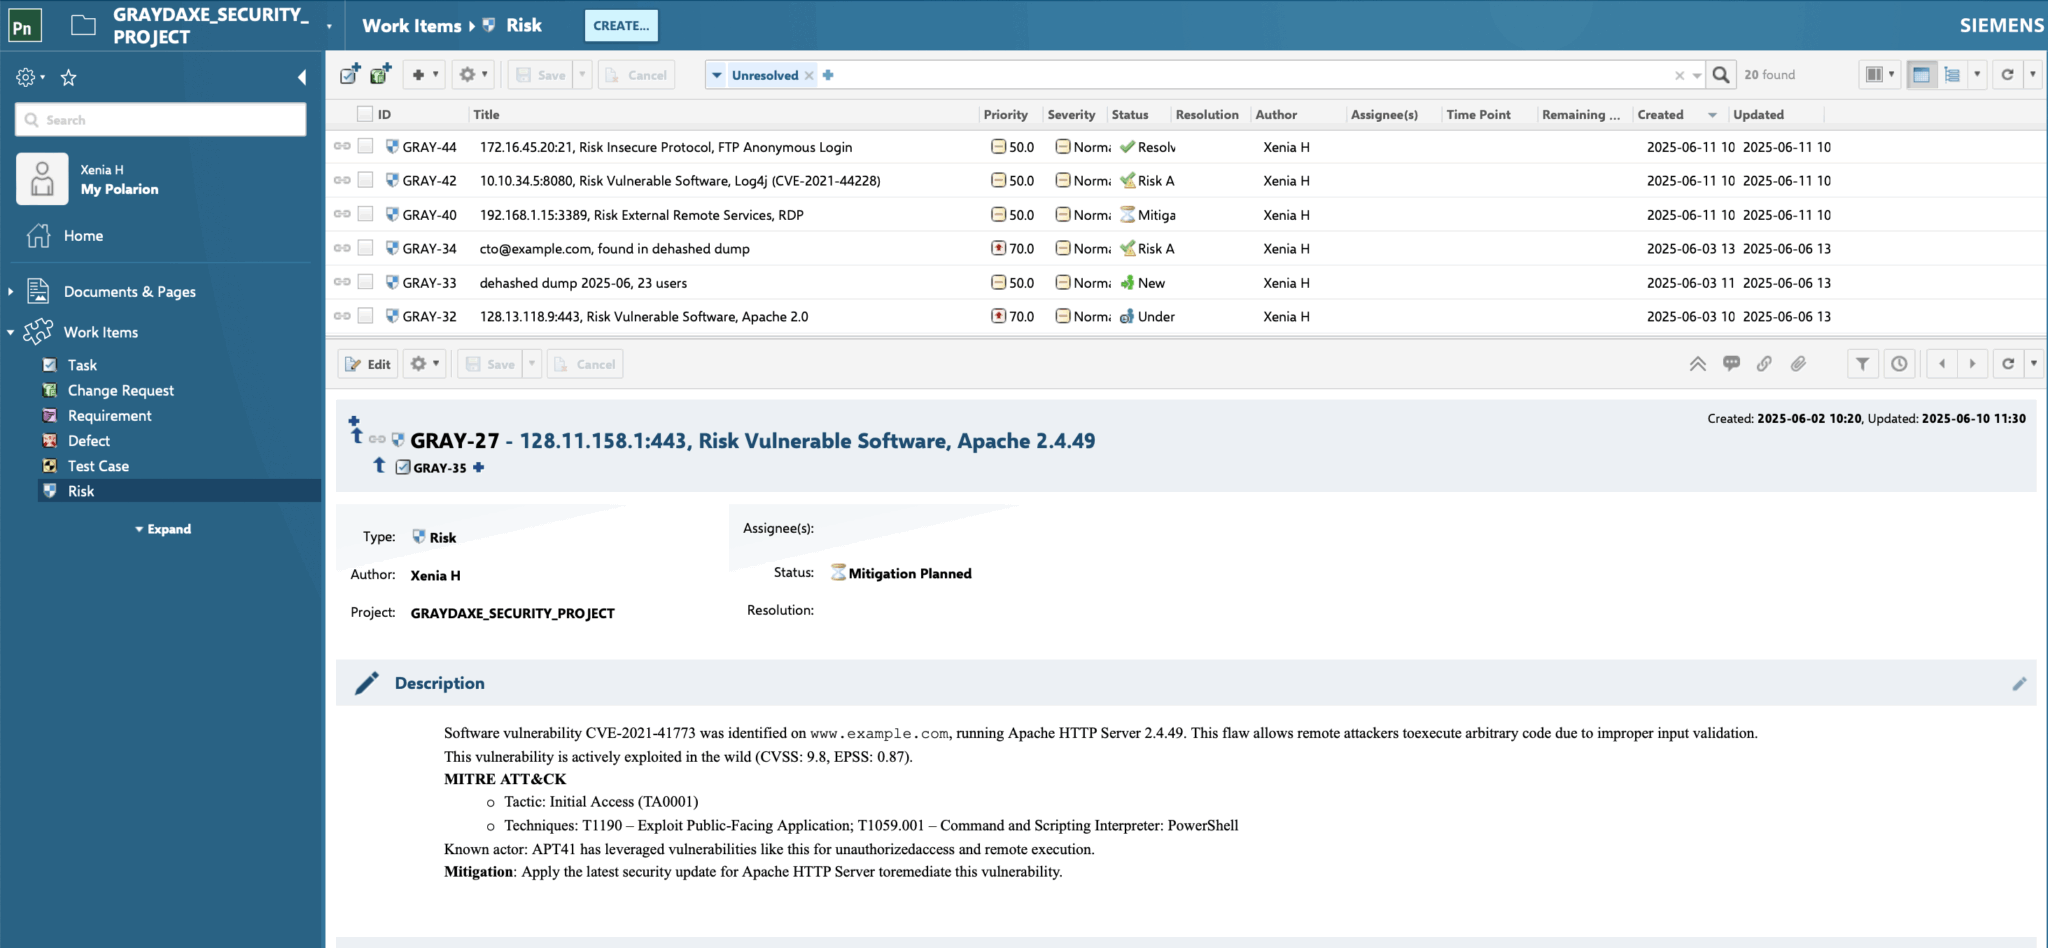Open detail pane gear actions dropdown
This screenshot has height=948, width=2048.
point(424,364)
